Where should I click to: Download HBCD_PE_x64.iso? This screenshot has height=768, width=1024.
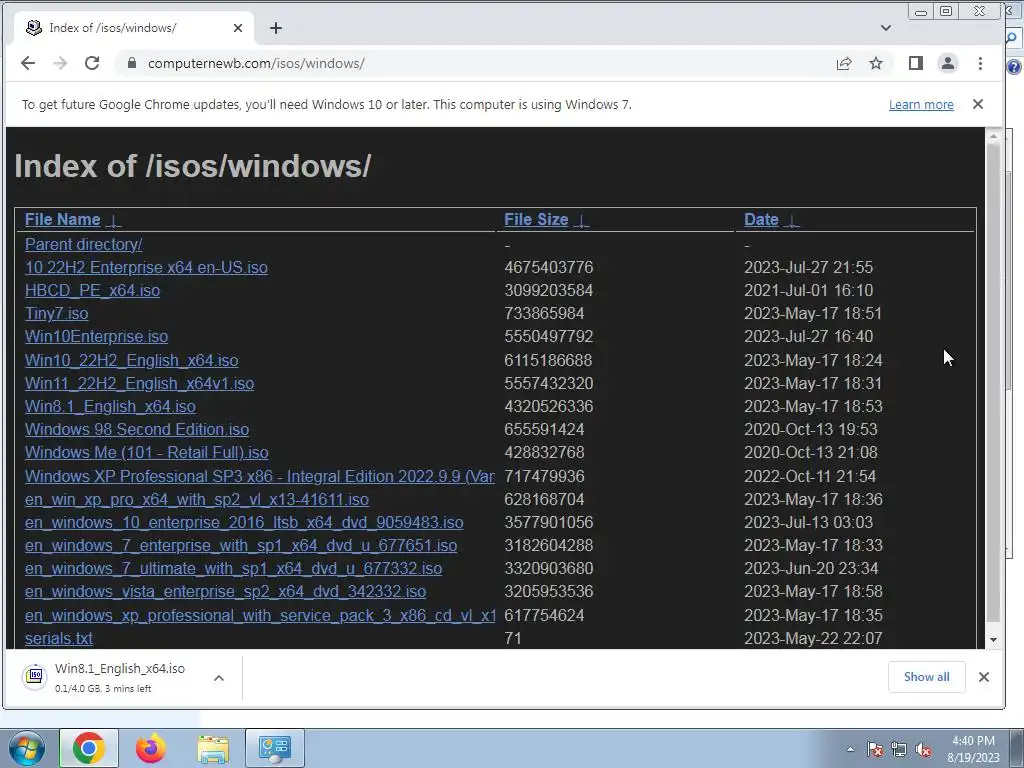coord(92,291)
